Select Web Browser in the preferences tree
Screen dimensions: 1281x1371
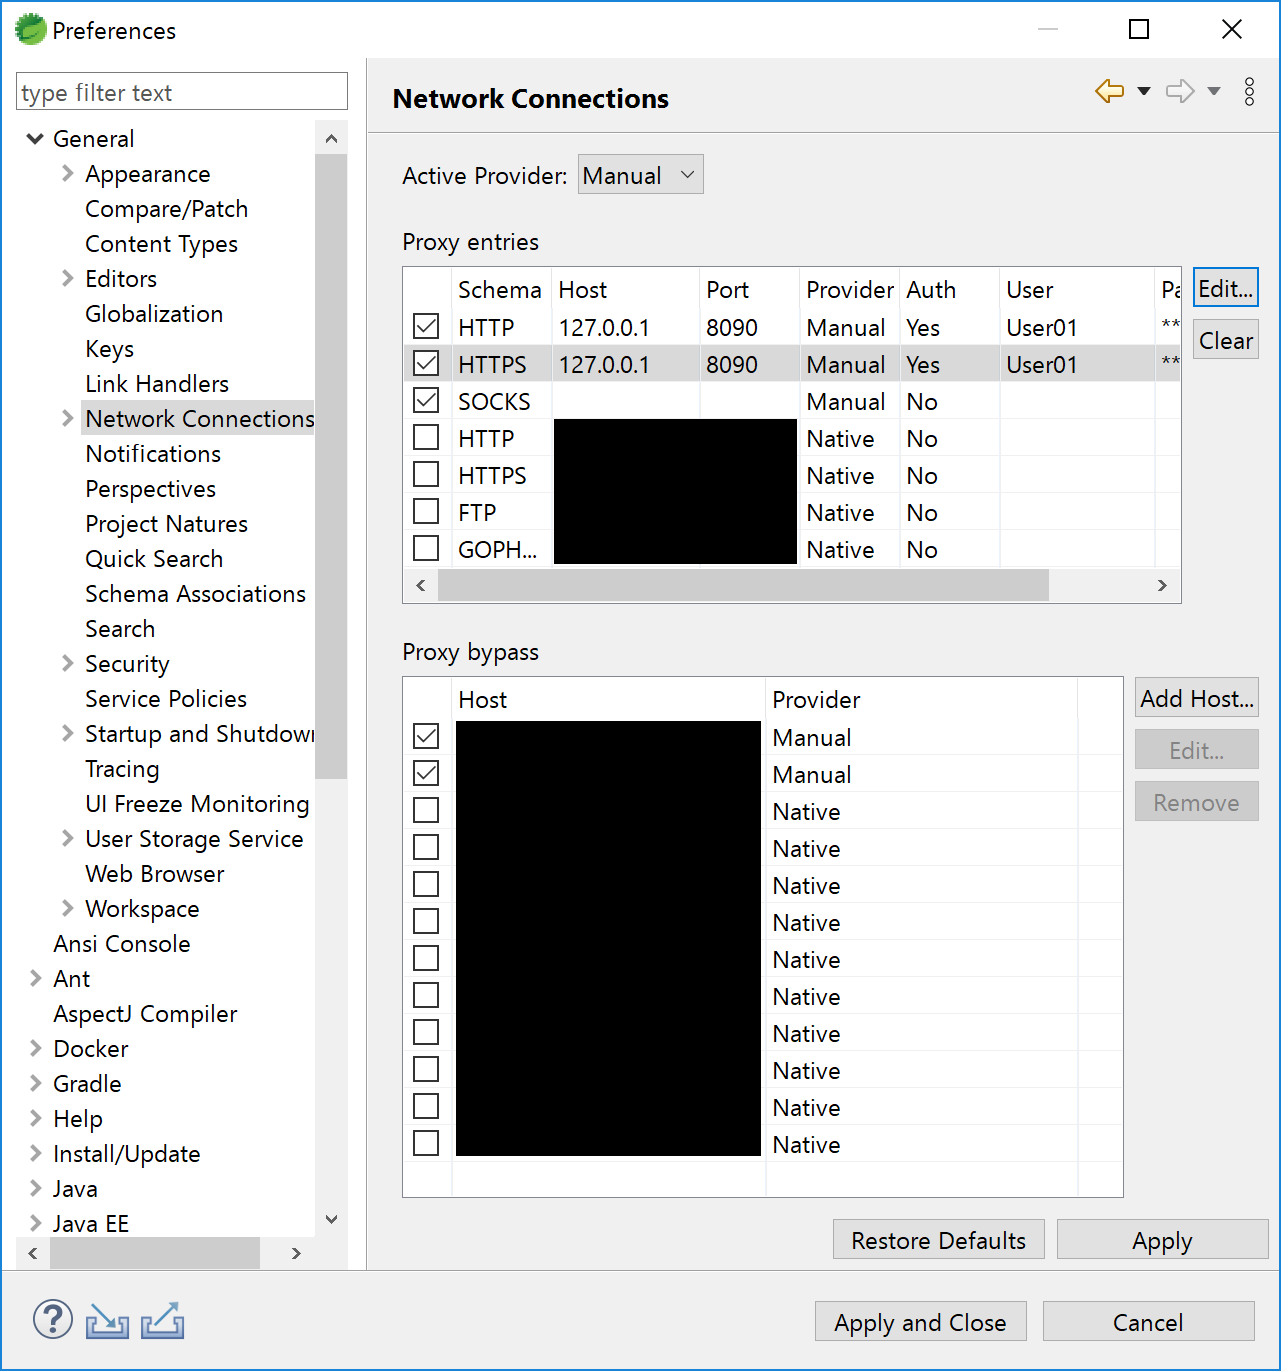pyautogui.click(x=154, y=874)
